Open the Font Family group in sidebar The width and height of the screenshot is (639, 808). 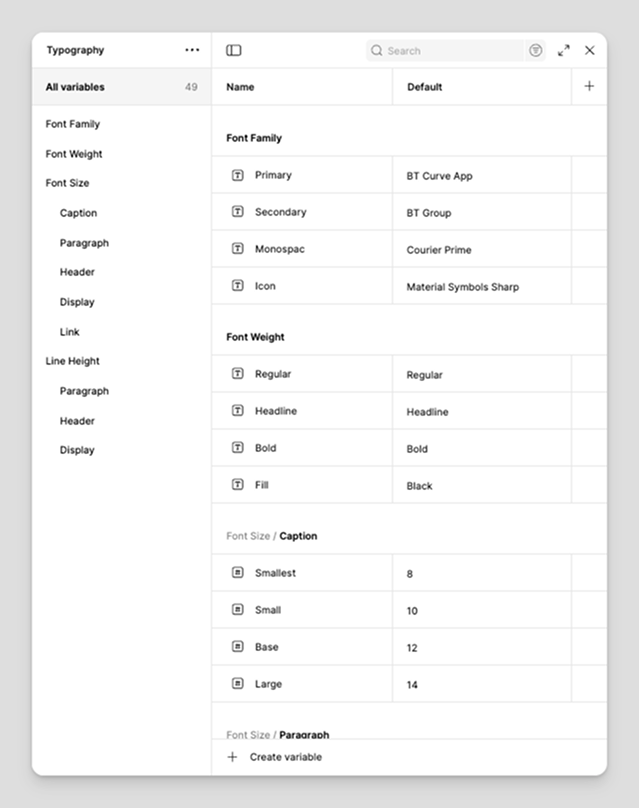(x=73, y=124)
